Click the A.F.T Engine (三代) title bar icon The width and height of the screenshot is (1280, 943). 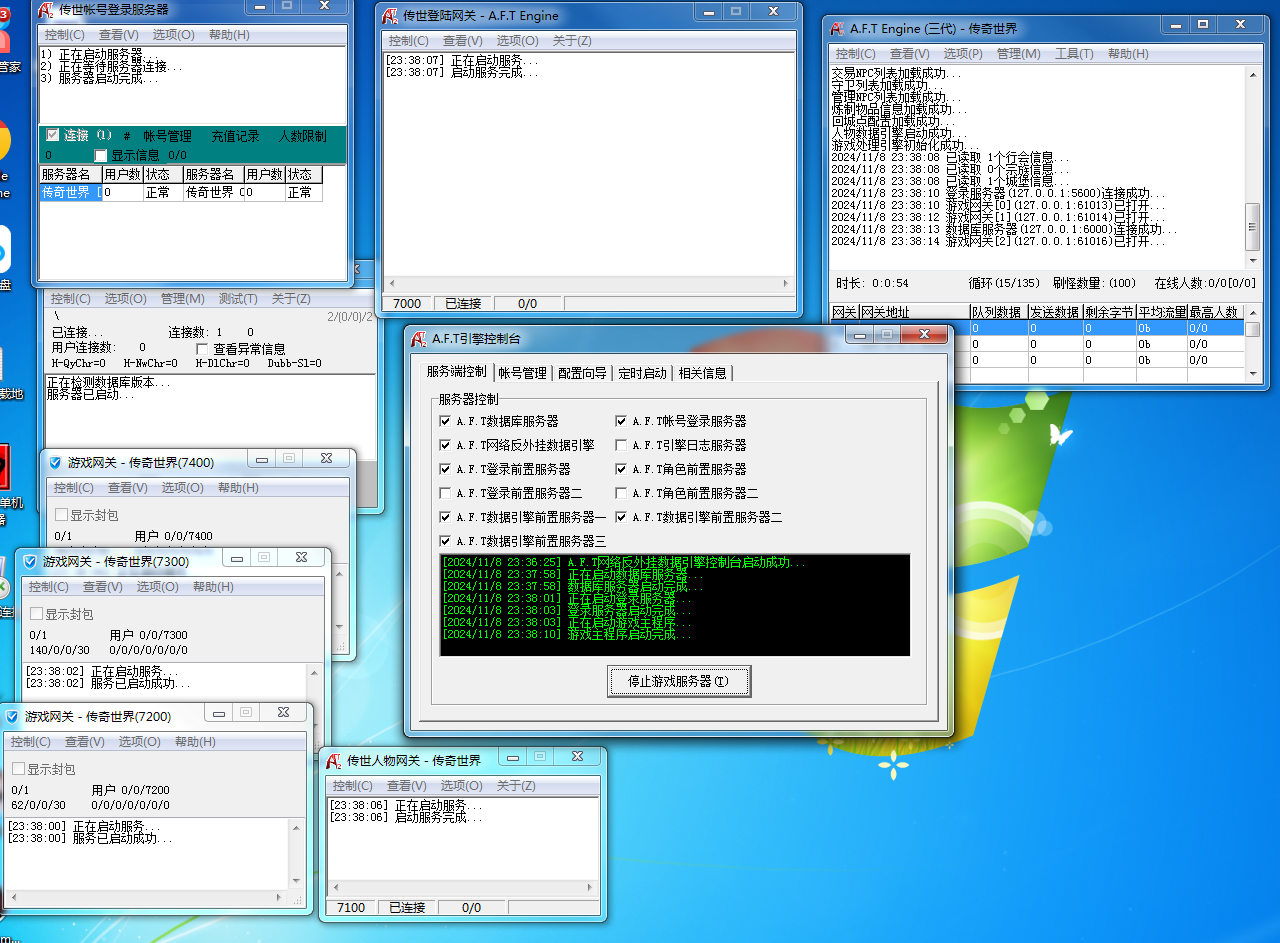(838, 29)
